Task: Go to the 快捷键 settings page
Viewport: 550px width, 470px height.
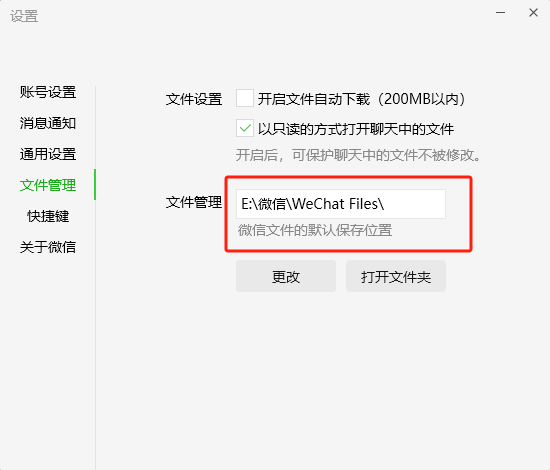Action: tap(48, 216)
